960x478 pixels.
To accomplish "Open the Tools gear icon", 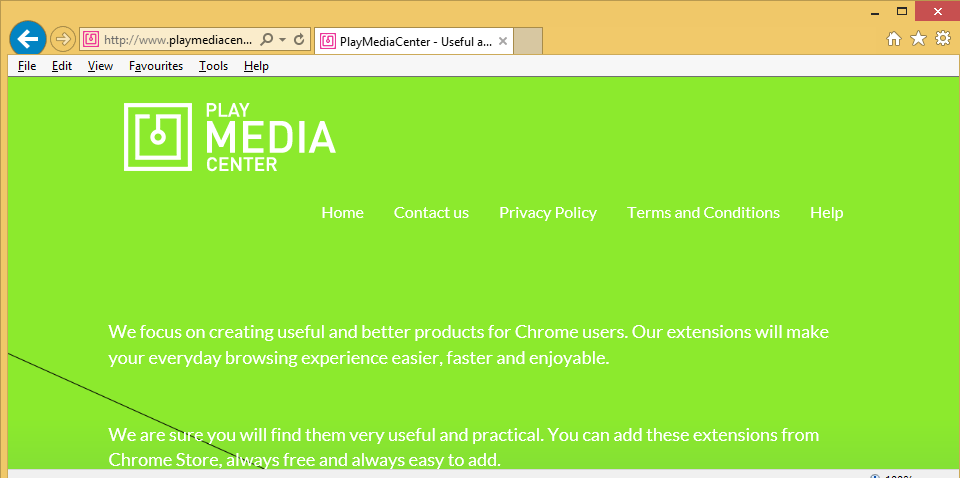I will [942, 39].
